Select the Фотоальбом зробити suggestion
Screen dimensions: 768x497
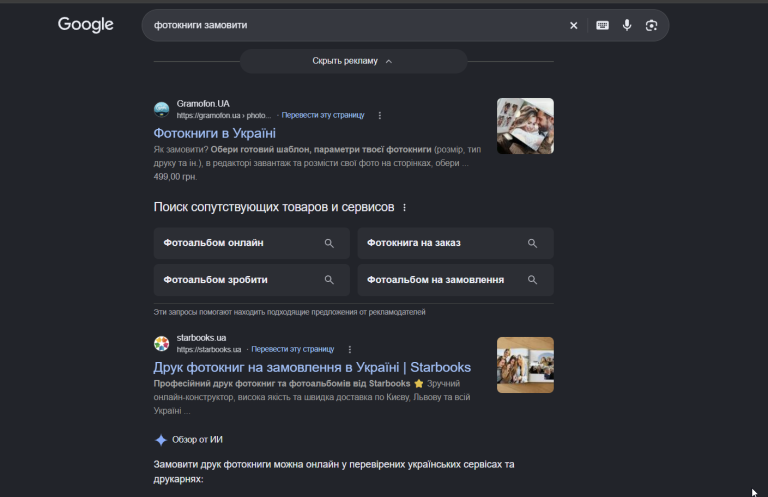pos(252,280)
